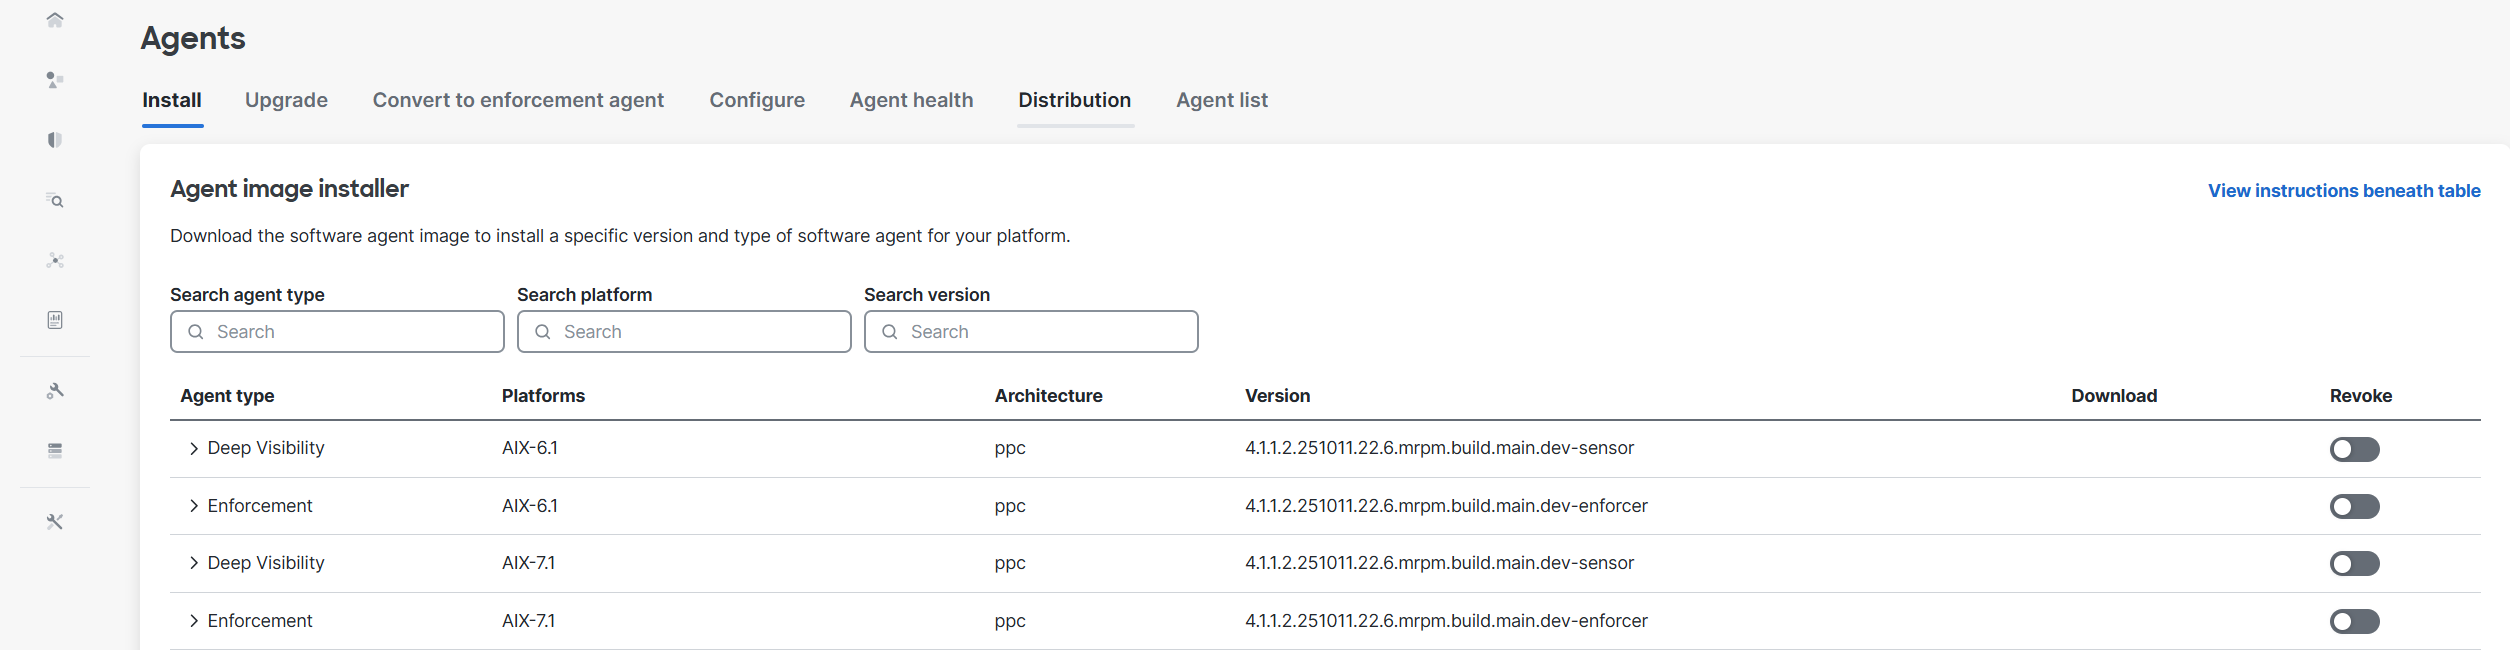Open the shield security icon in sidebar
2510x650 pixels.
55,140
